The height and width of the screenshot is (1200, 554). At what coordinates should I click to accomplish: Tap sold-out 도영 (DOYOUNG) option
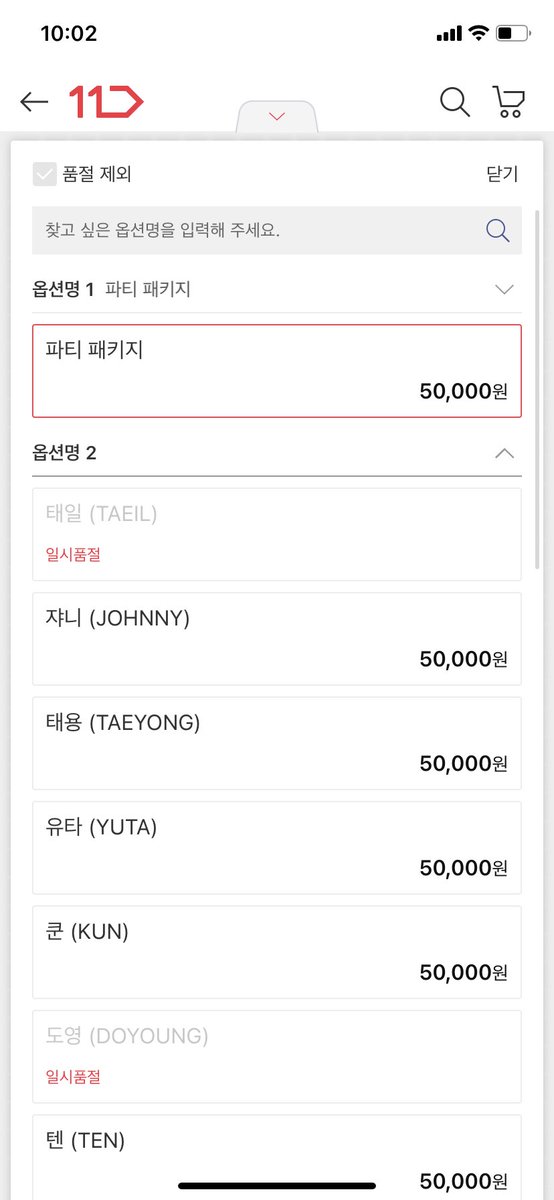277,1056
